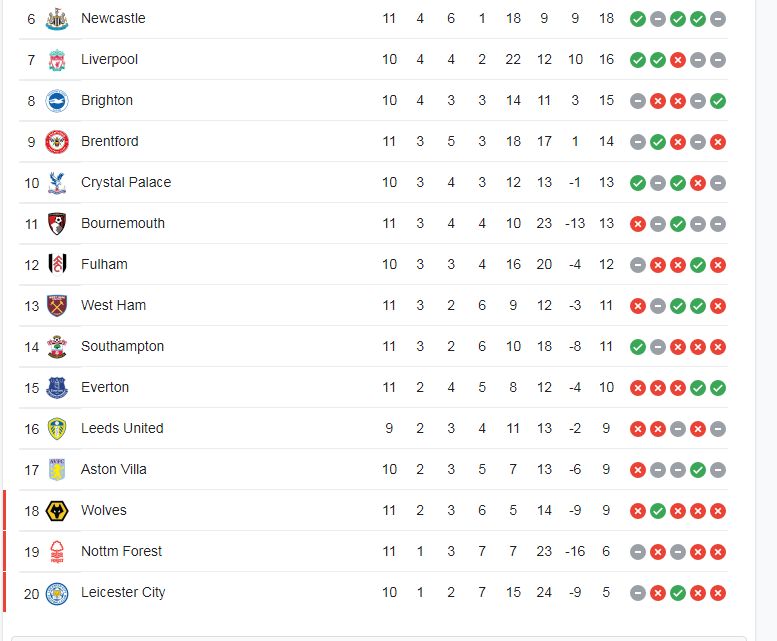Viewport: 777px width, 641px height.
Task: Click the Southampton club badge
Action: point(57,346)
